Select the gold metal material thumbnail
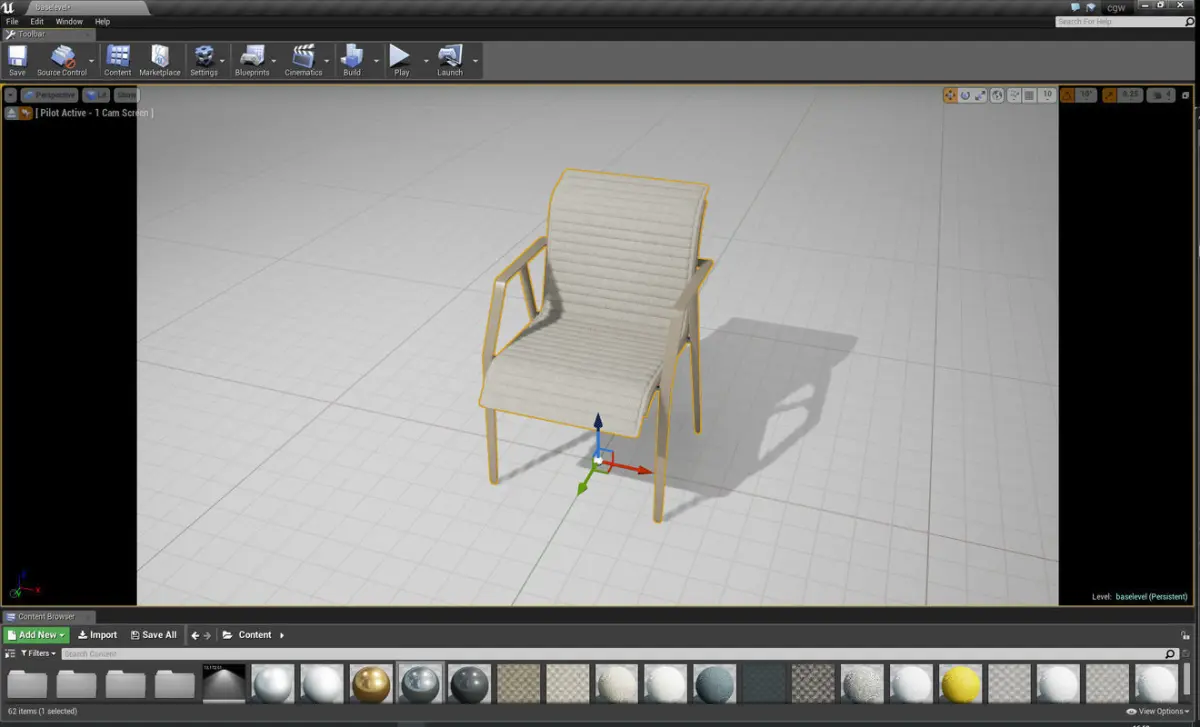1200x727 pixels. tap(372, 684)
